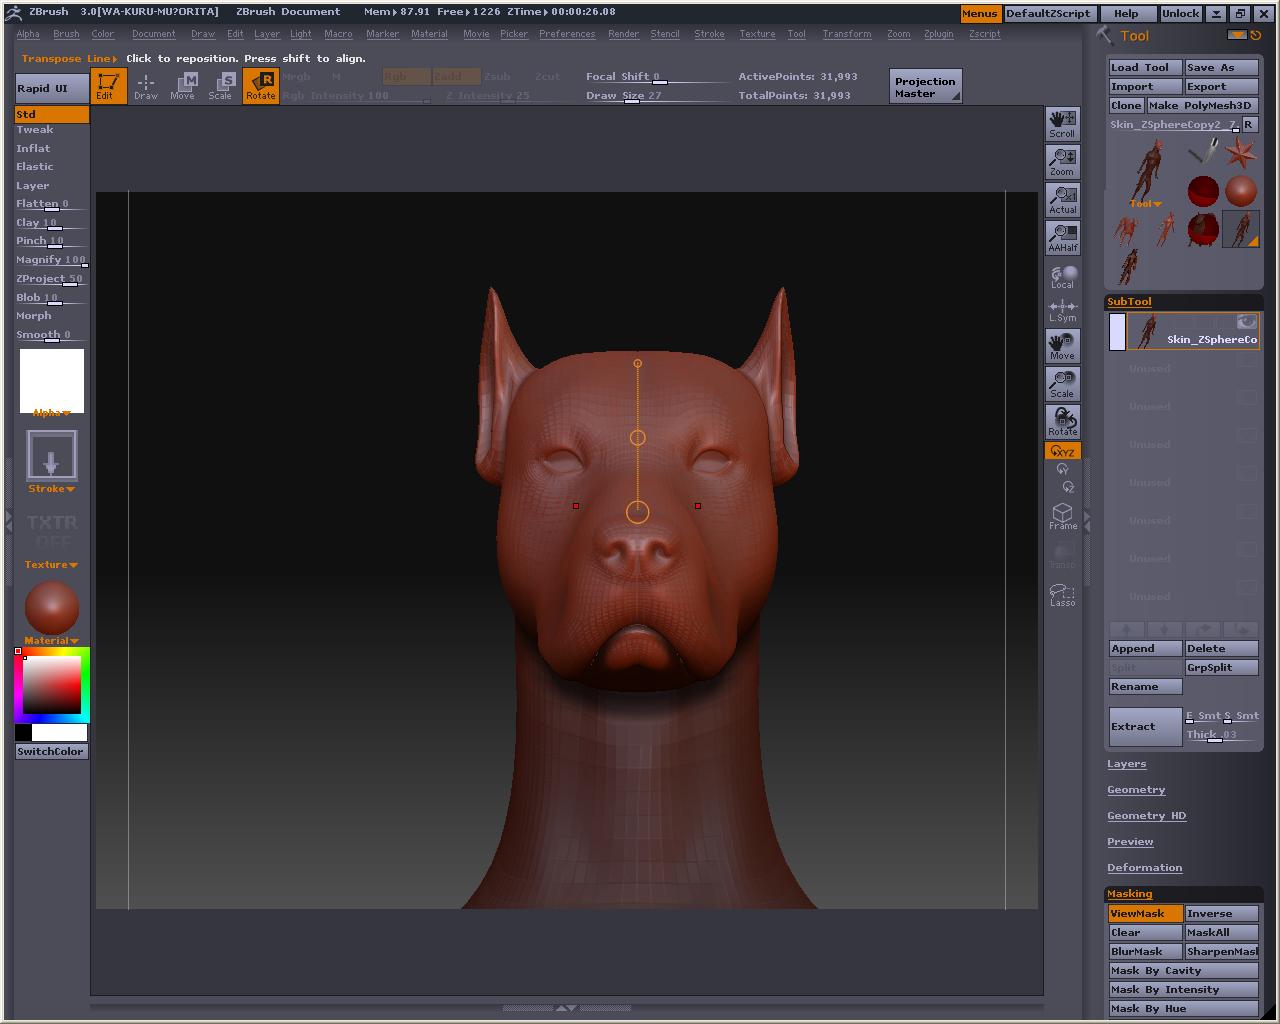Collapse the Masking subpalette

click(x=1129, y=894)
